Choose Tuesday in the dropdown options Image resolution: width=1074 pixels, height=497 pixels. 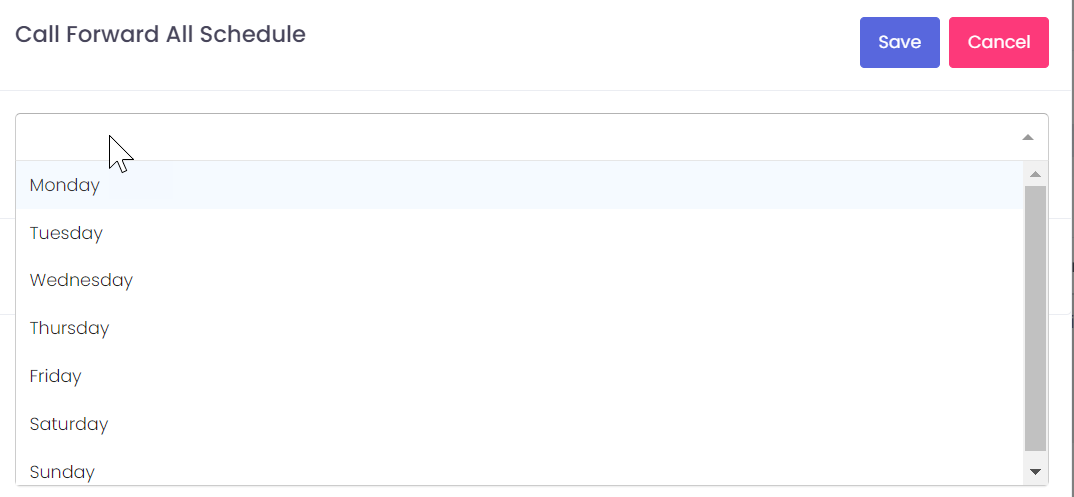[66, 233]
